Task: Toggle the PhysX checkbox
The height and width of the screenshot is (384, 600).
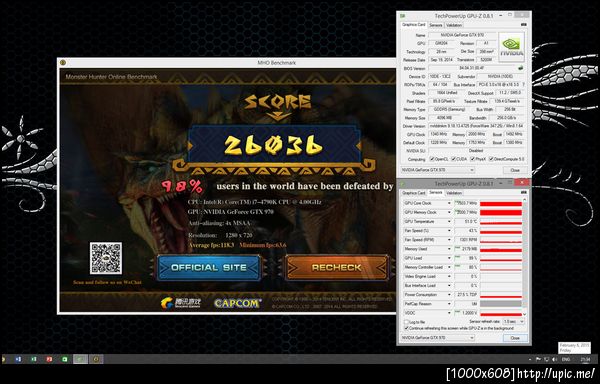Action: point(474,159)
